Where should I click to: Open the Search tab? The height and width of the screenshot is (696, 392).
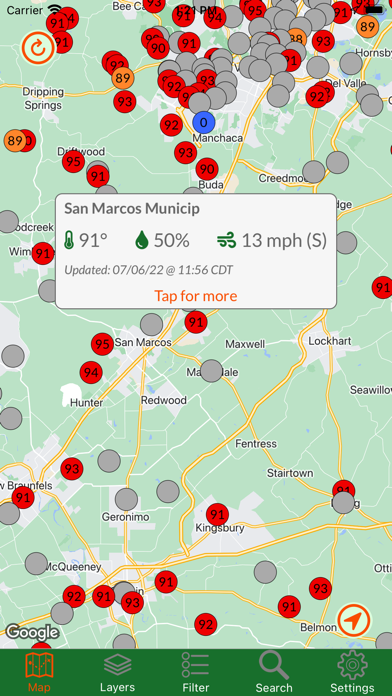click(x=274, y=672)
